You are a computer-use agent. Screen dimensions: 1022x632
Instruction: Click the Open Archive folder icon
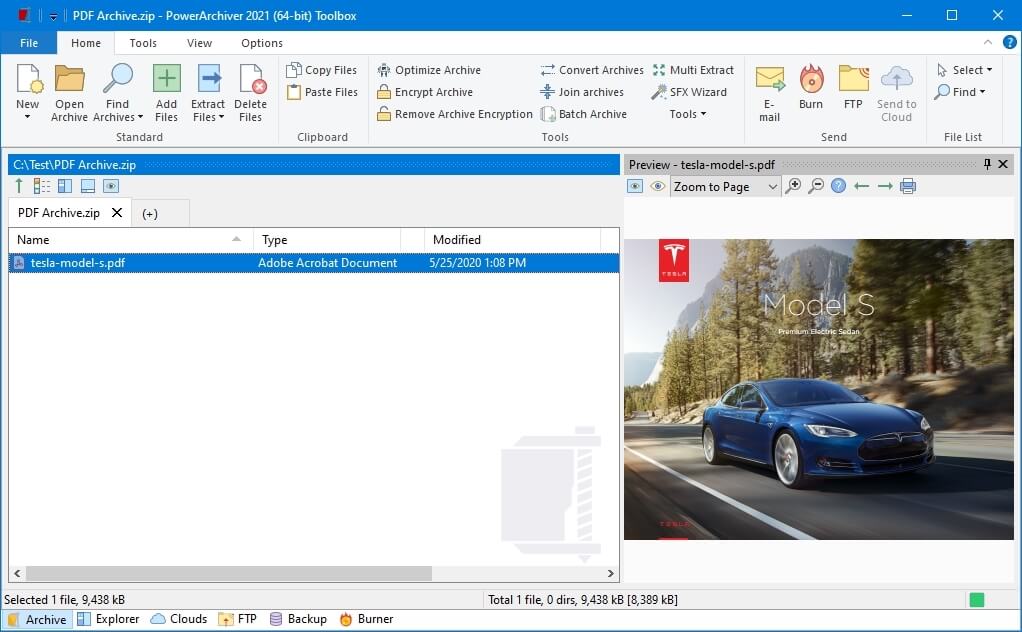point(69,79)
